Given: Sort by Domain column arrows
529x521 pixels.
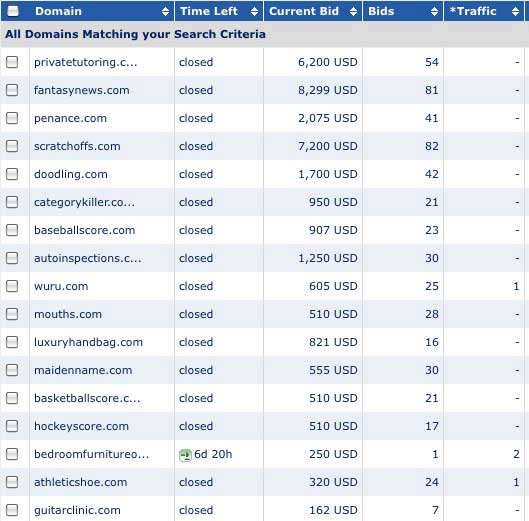Looking at the screenshot, I should click(165, 11).
